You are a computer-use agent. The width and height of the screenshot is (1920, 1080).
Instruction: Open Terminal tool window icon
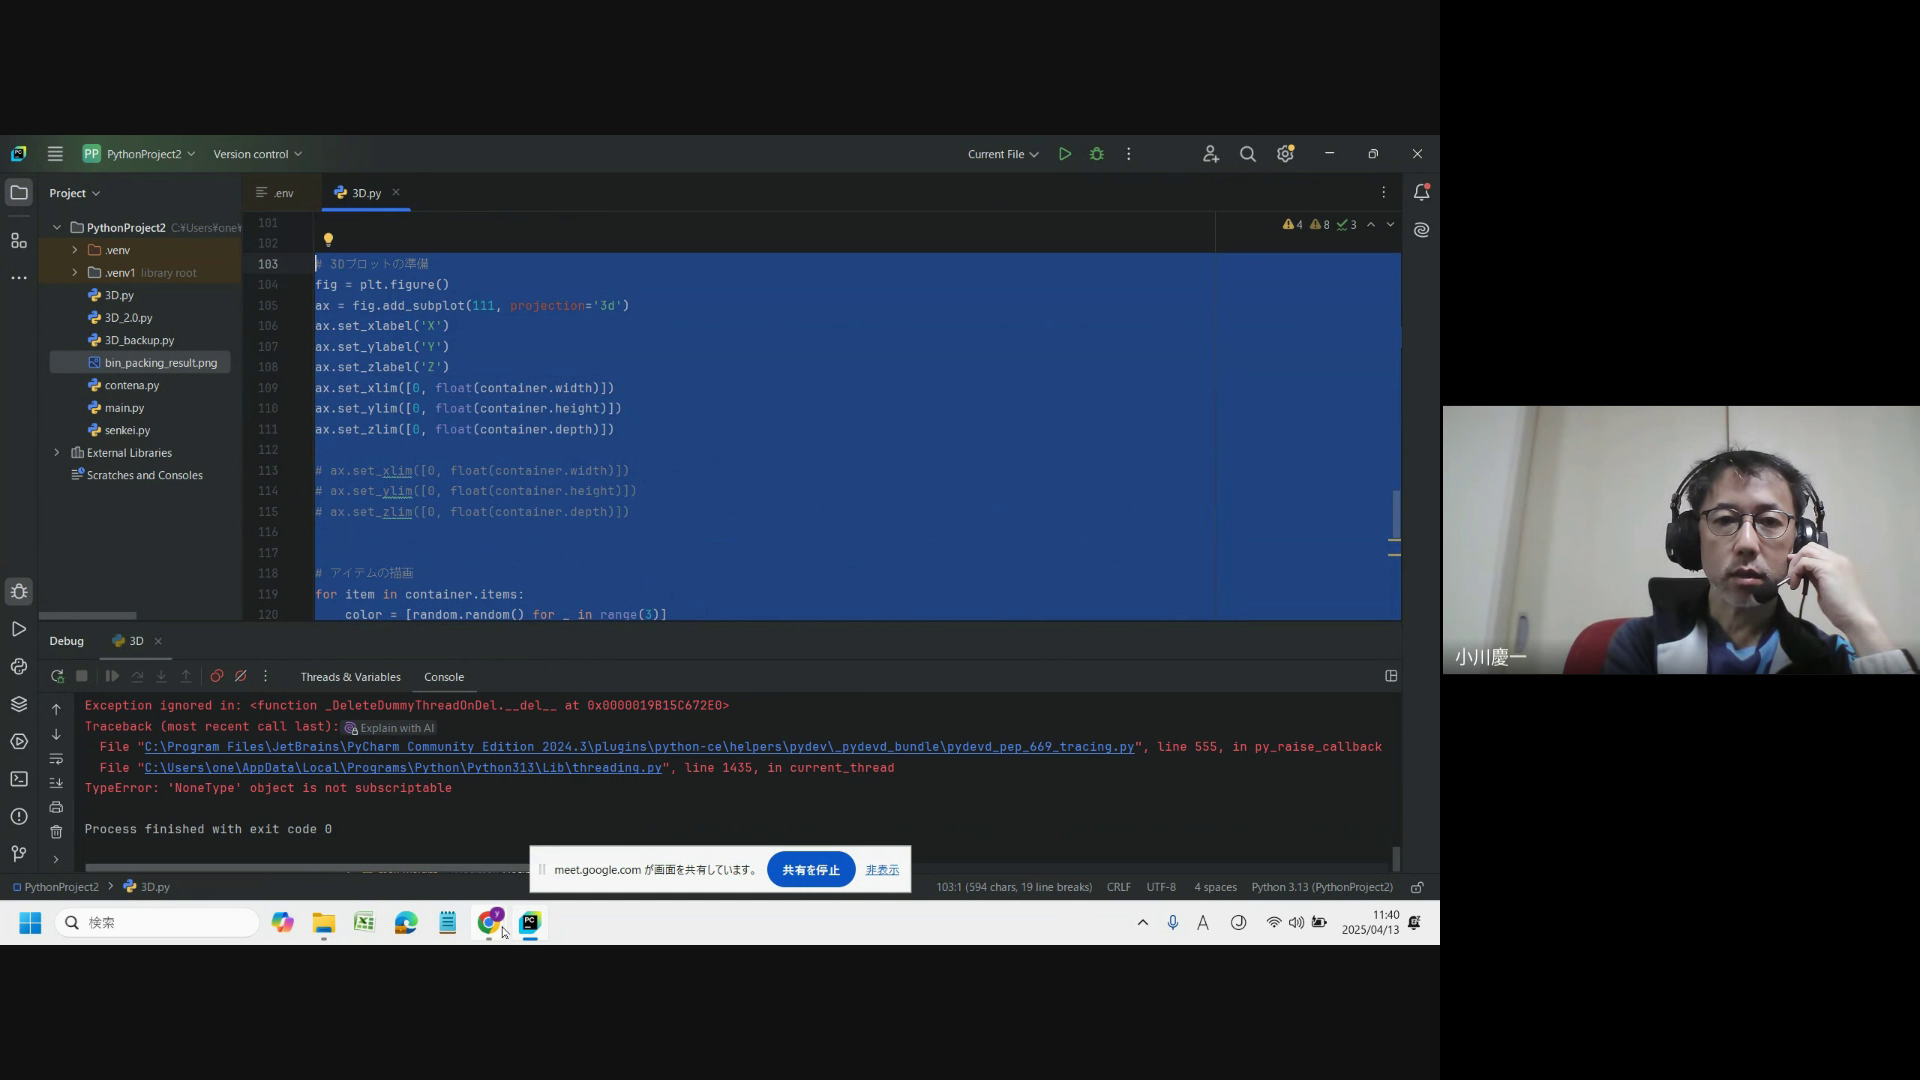(18, 779)
